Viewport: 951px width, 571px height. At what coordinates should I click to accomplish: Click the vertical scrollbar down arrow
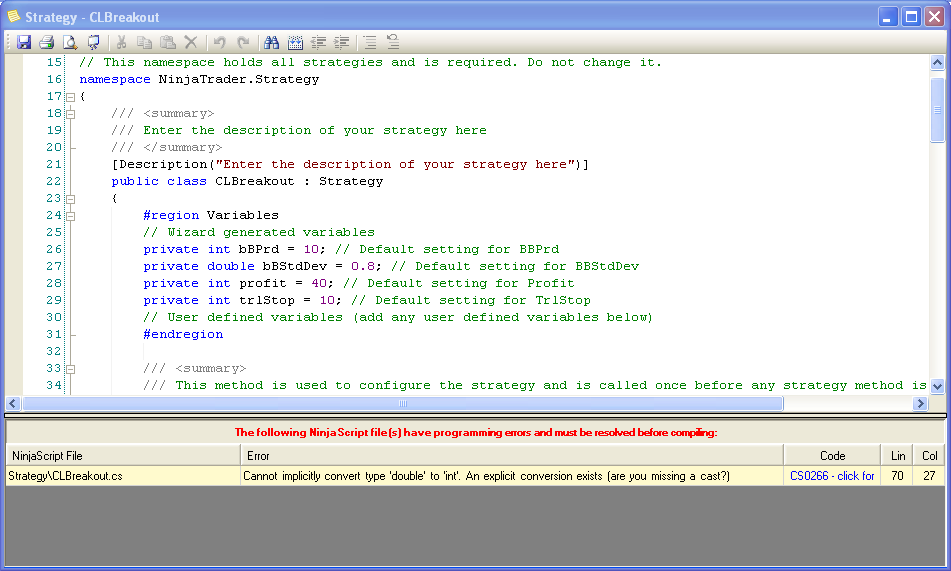[937, 386]
